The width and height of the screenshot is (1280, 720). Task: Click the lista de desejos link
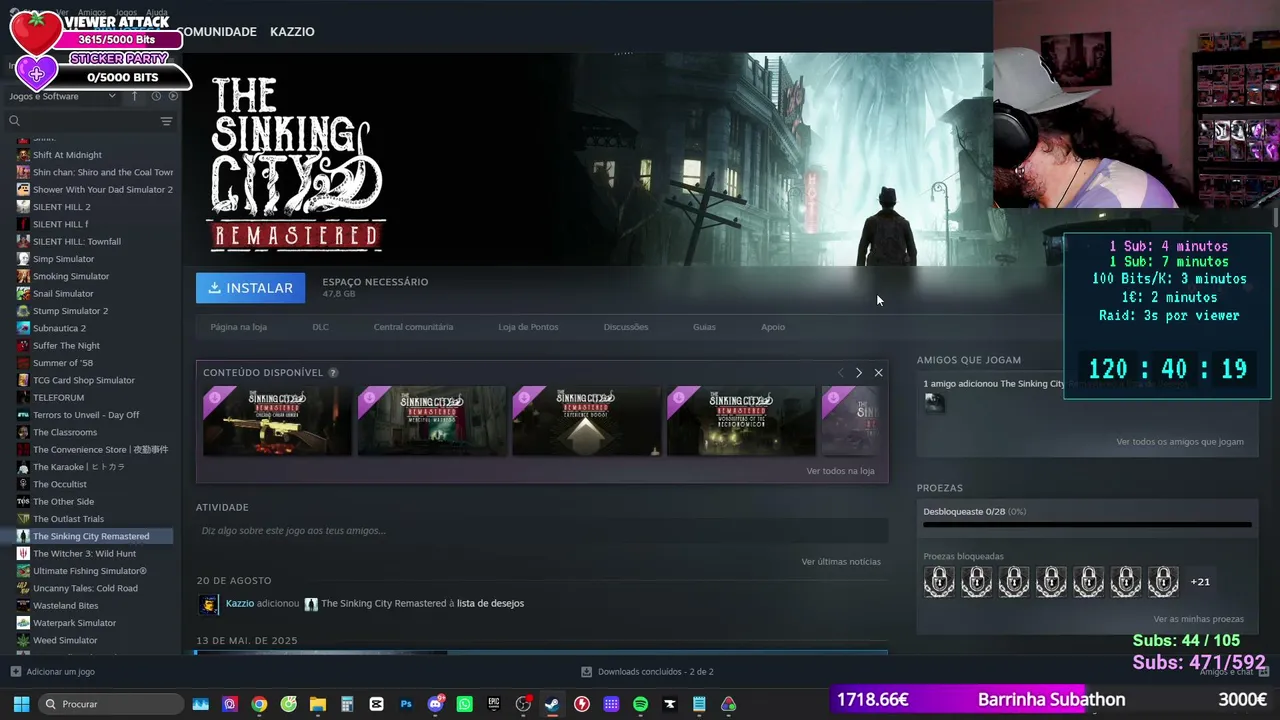[490, 603]
